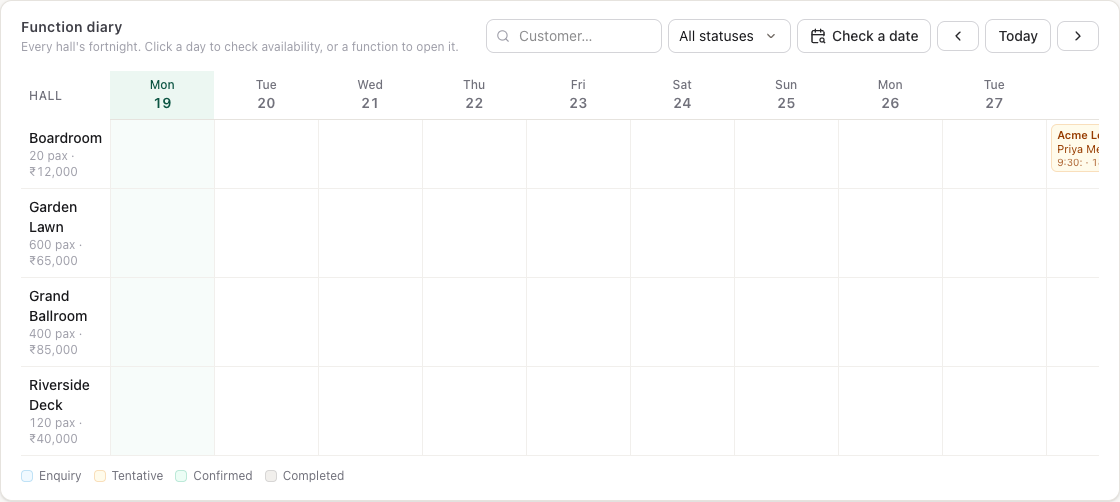
Task: Click the Completed legend swatch
Action: tap(271, 476)
